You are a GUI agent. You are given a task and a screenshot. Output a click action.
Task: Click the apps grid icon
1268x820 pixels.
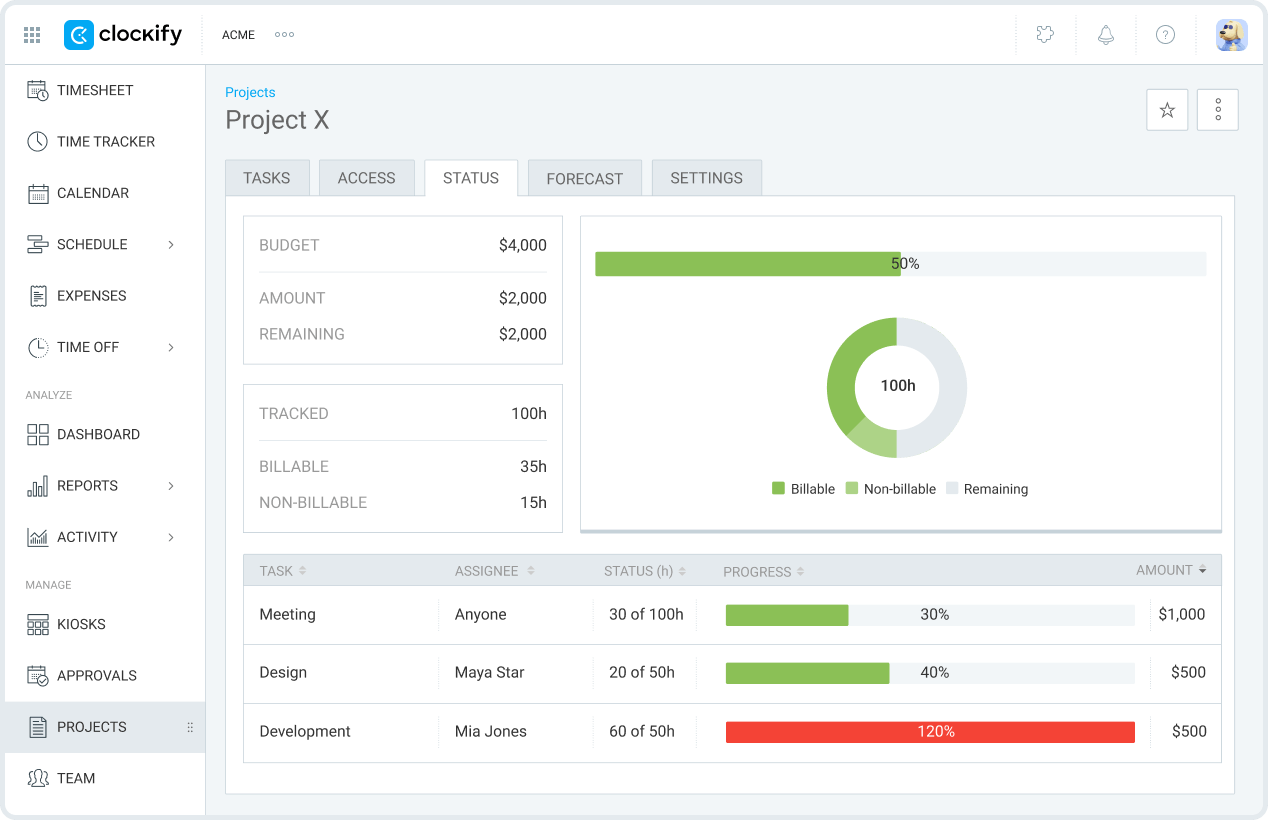coord(31,35)
